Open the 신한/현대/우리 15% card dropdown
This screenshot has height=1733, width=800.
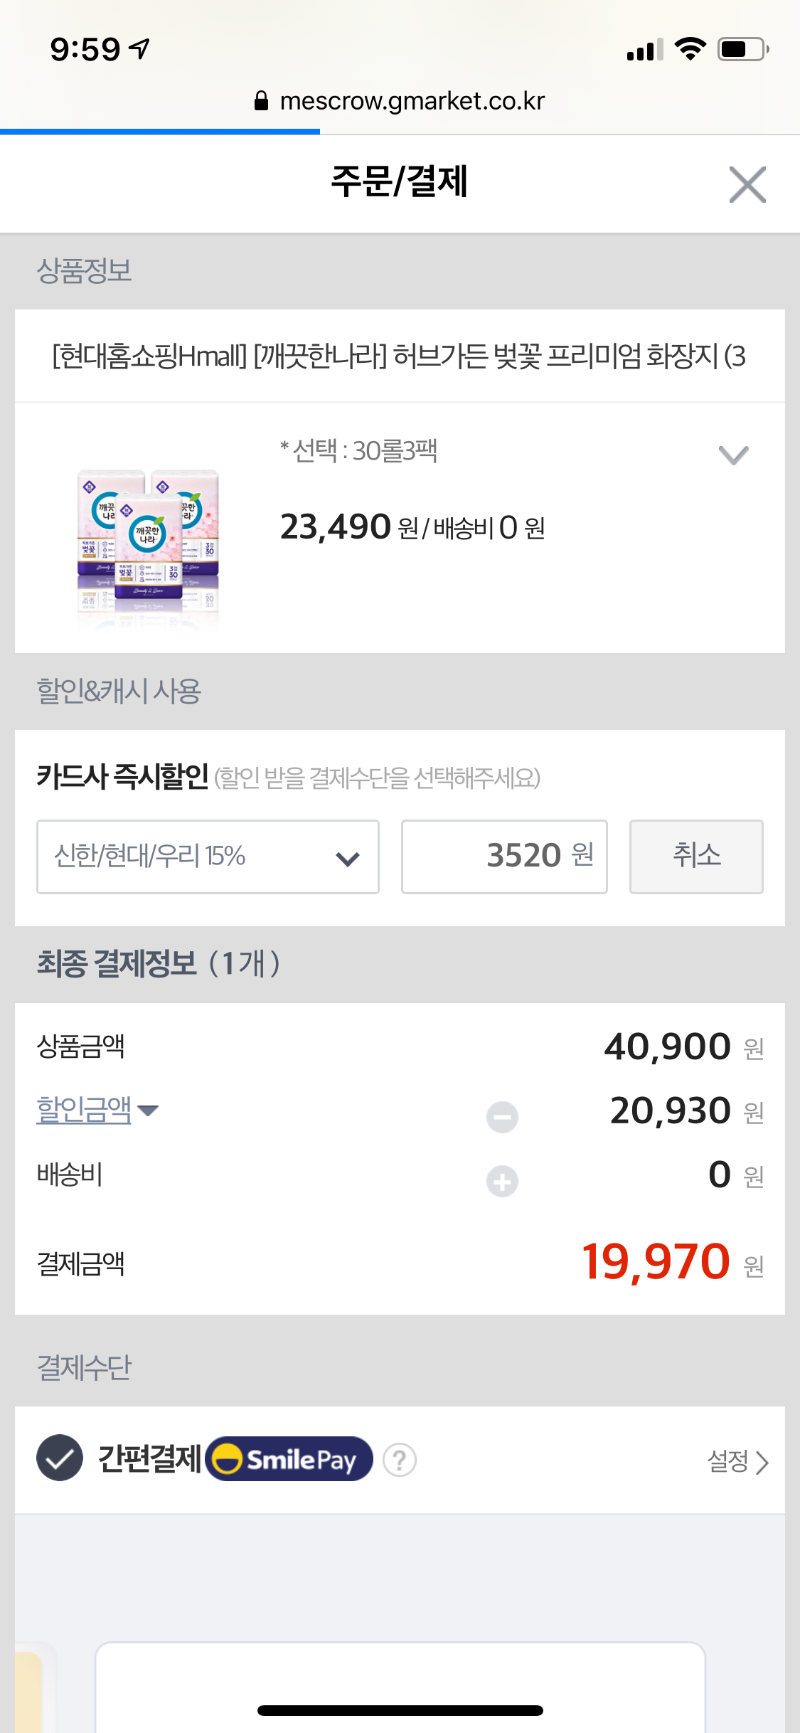(x=208, y=857)
